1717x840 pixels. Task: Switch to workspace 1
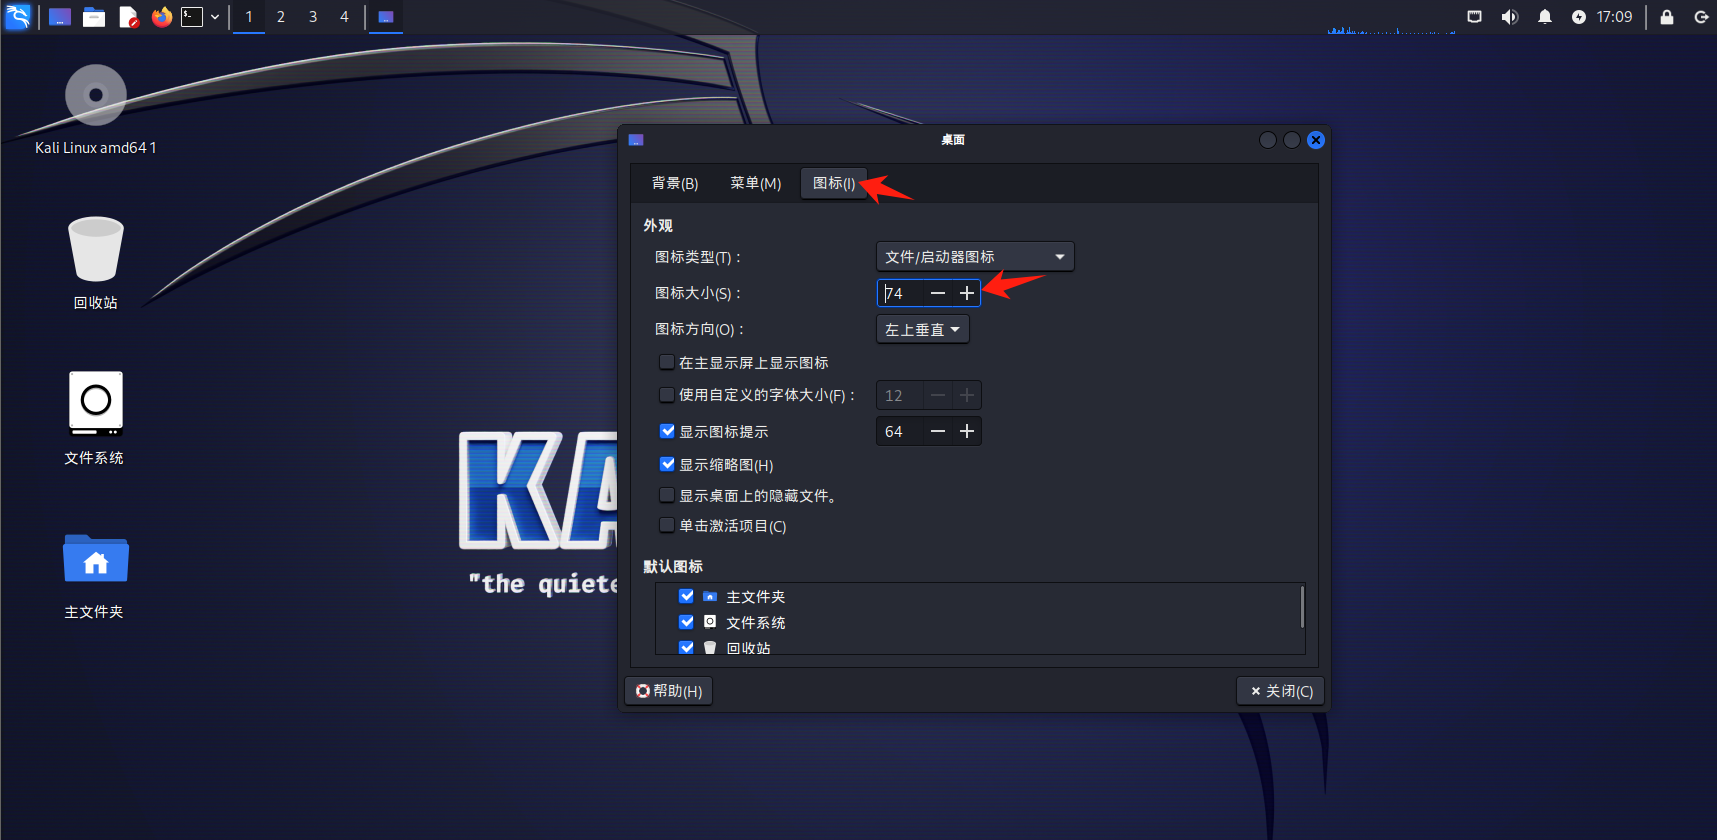[249, 17]
